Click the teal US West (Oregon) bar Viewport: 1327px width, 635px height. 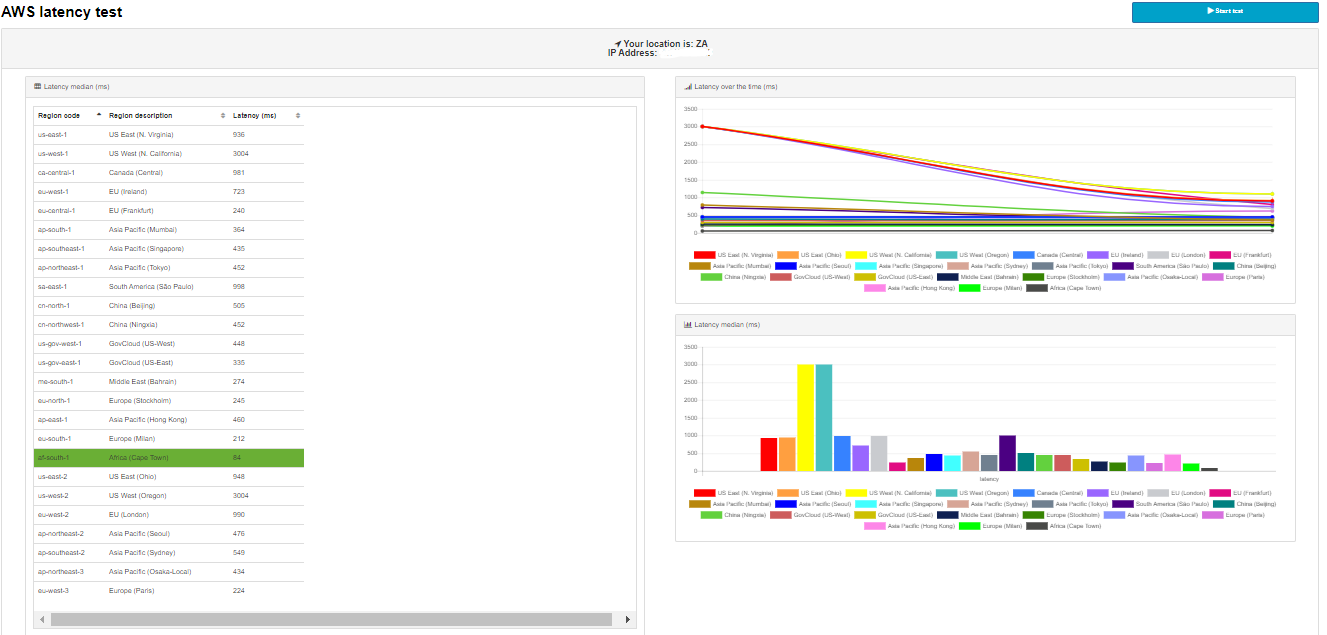pyautogui.click(x=824, y=418)
